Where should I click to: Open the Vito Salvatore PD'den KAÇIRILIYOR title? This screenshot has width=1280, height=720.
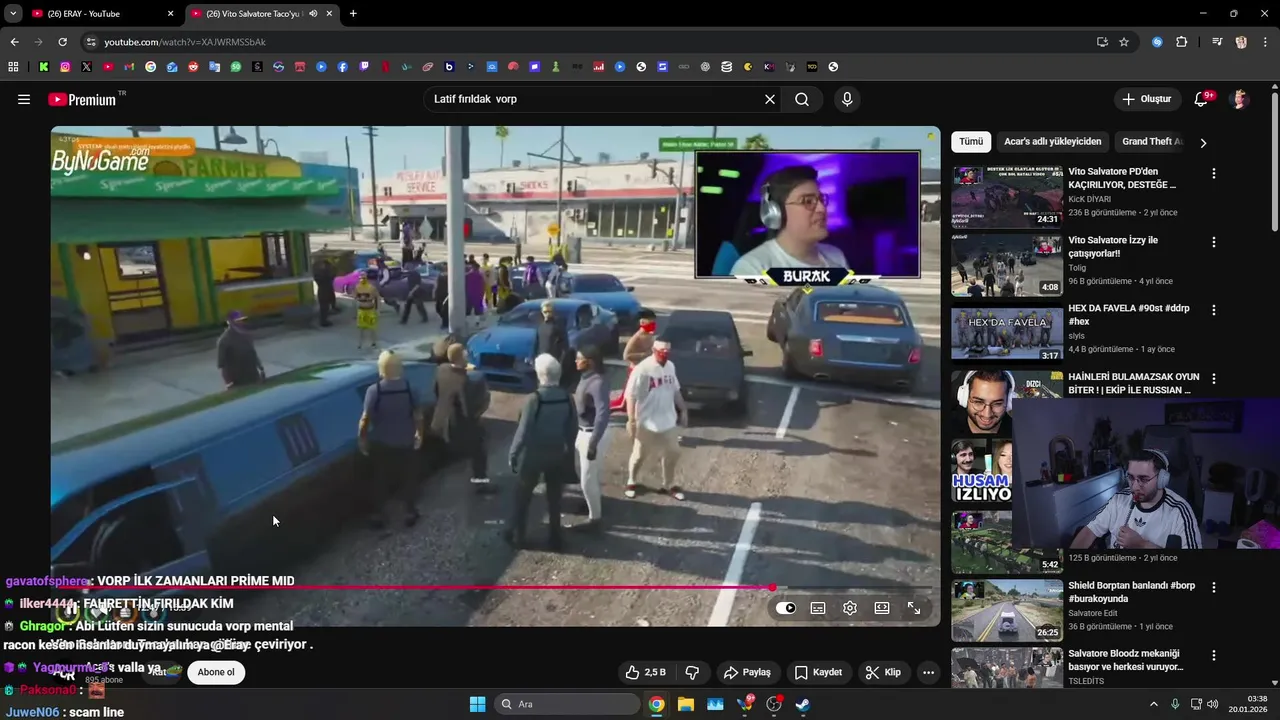[1122, 178]
